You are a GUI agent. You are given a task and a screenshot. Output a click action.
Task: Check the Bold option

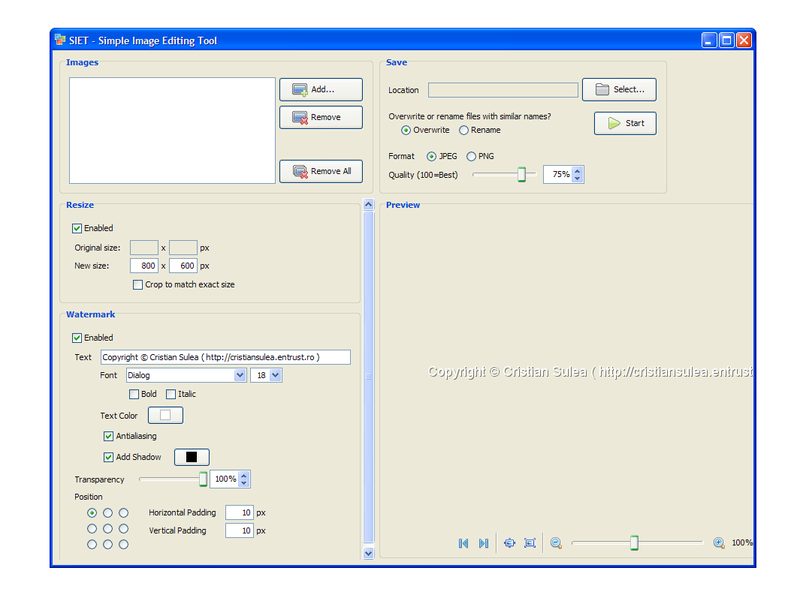[134, 394]
